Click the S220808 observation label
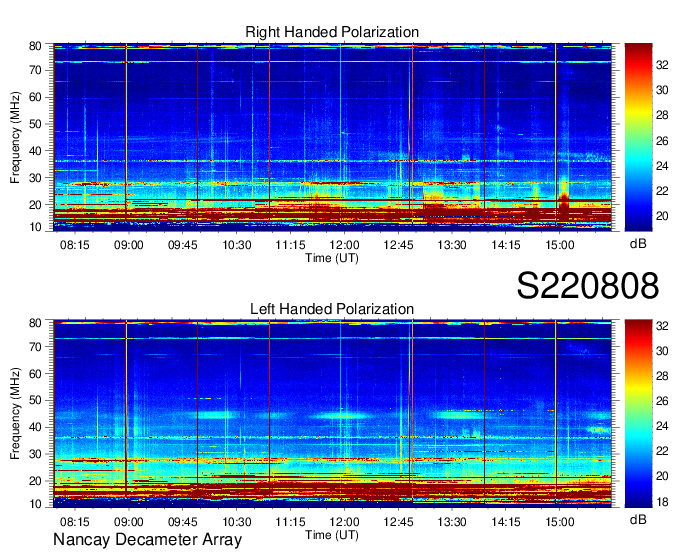The image size is (680, 552). coord(588,286)
